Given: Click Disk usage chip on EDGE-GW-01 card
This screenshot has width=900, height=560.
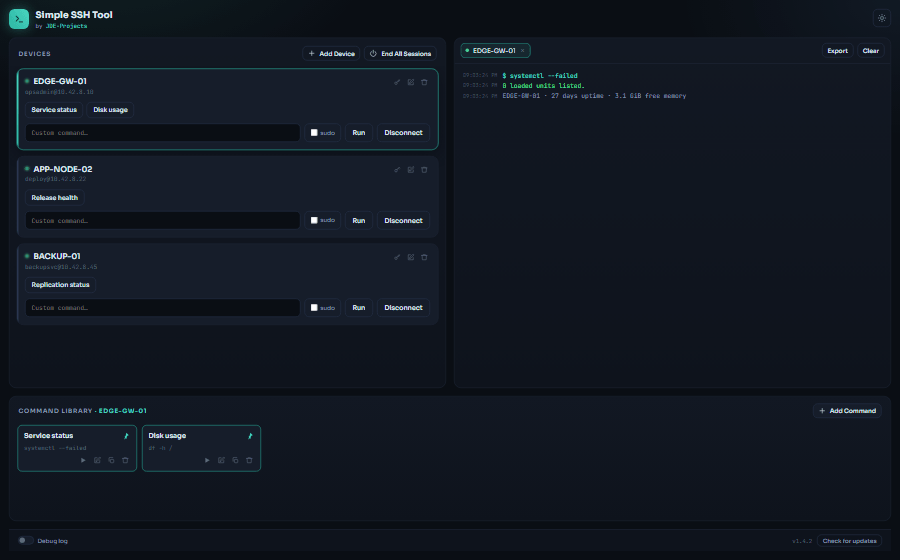Looking at the screenshot, I should [110, 110].
